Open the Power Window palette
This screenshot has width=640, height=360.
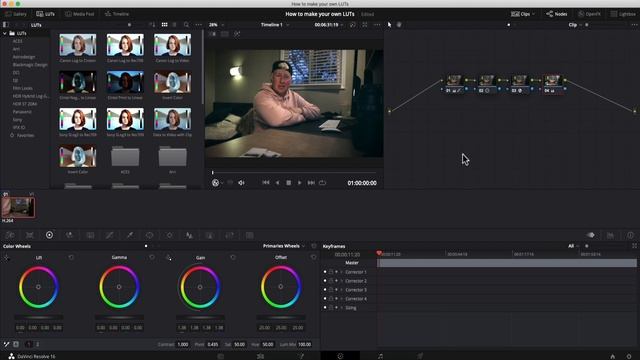tap(149, 235)
